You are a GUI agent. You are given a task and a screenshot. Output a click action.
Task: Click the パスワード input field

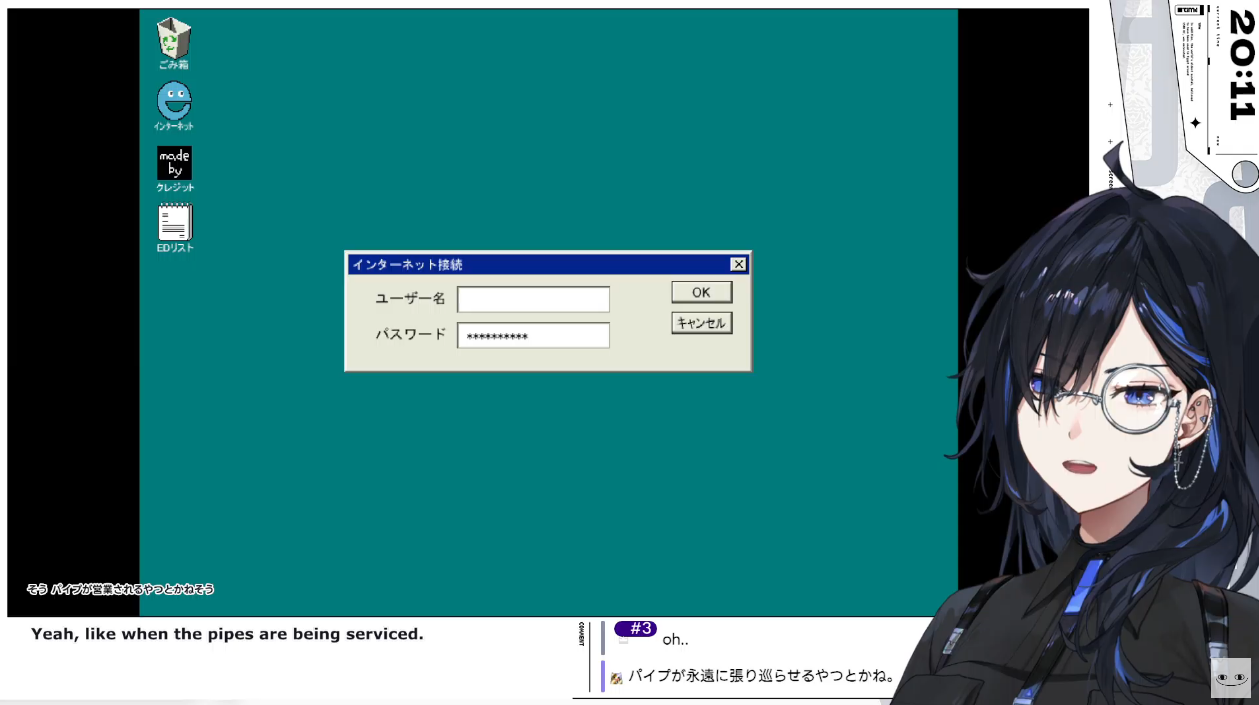point(533,335)
